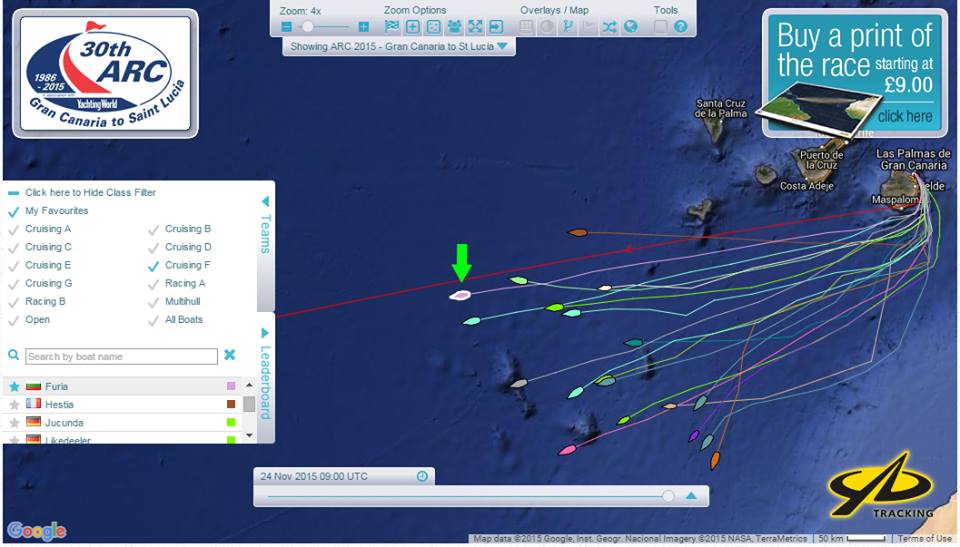
Task: Enable the Racing B class filter
Action: [x=13, y=303]
